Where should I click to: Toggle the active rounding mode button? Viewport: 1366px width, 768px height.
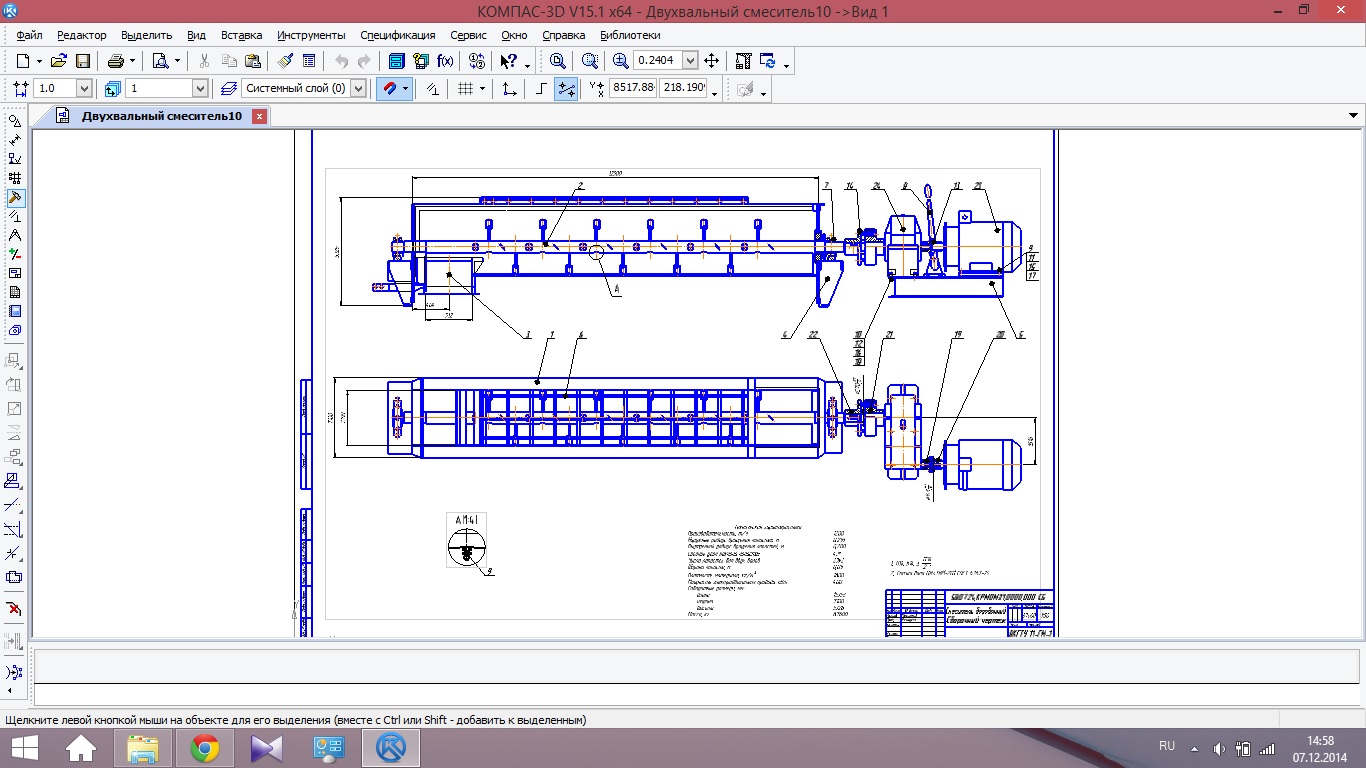click(566, 89)
